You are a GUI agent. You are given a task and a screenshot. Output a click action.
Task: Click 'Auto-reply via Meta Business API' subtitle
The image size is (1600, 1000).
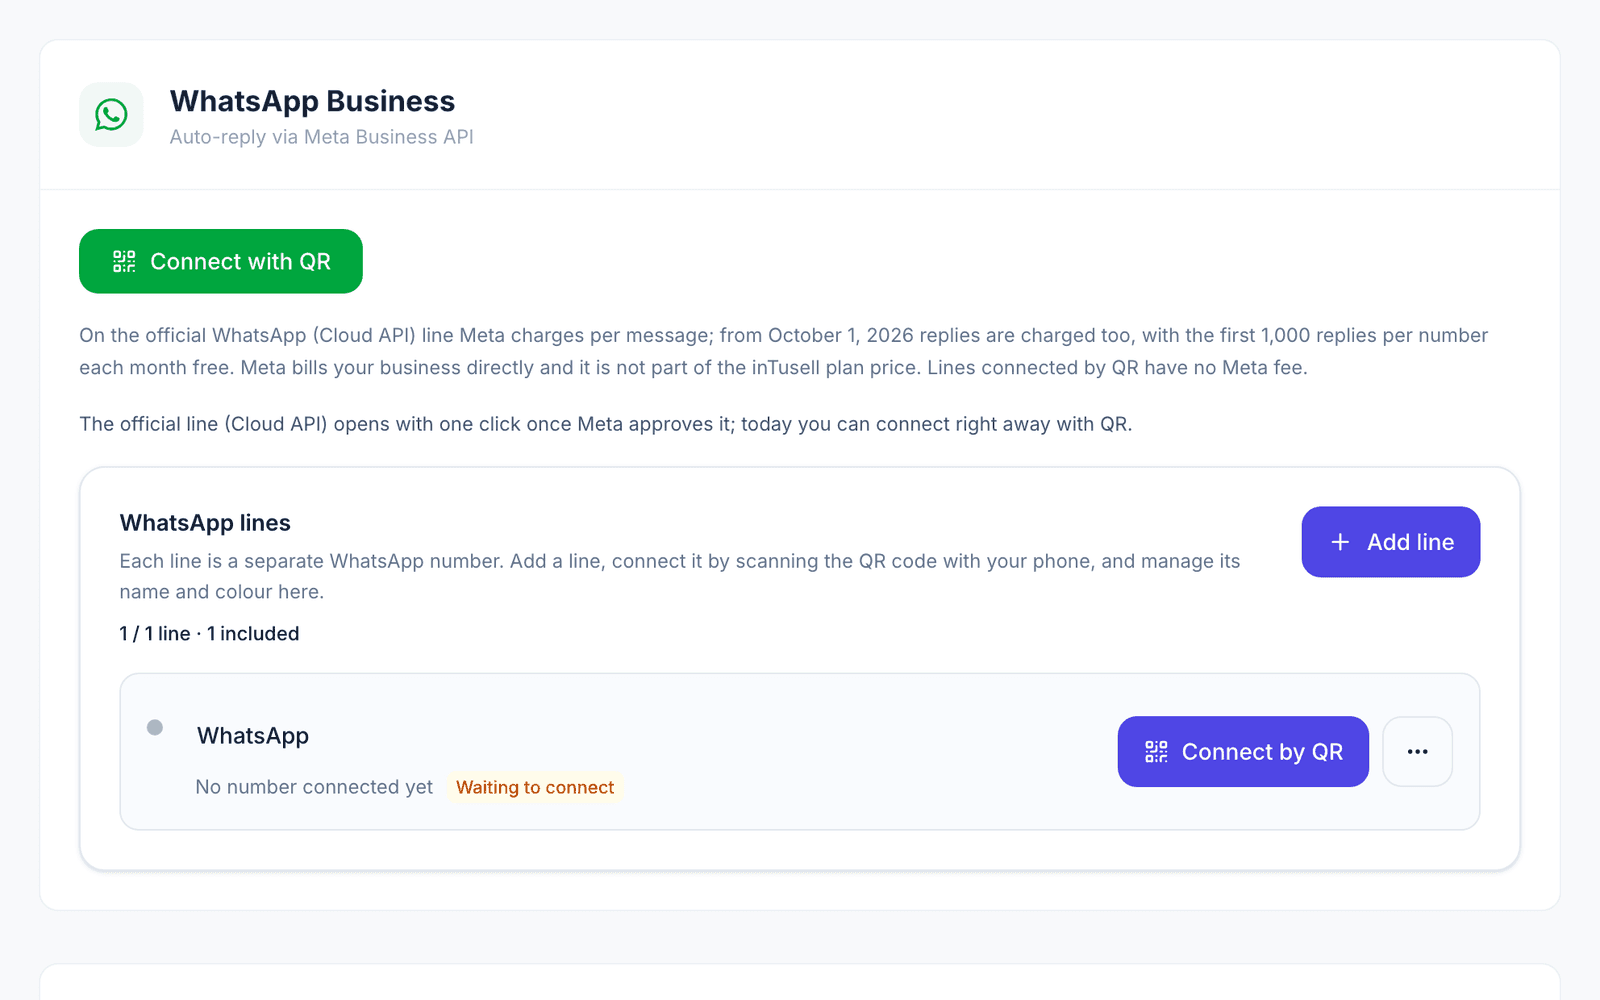pos(321,137)
